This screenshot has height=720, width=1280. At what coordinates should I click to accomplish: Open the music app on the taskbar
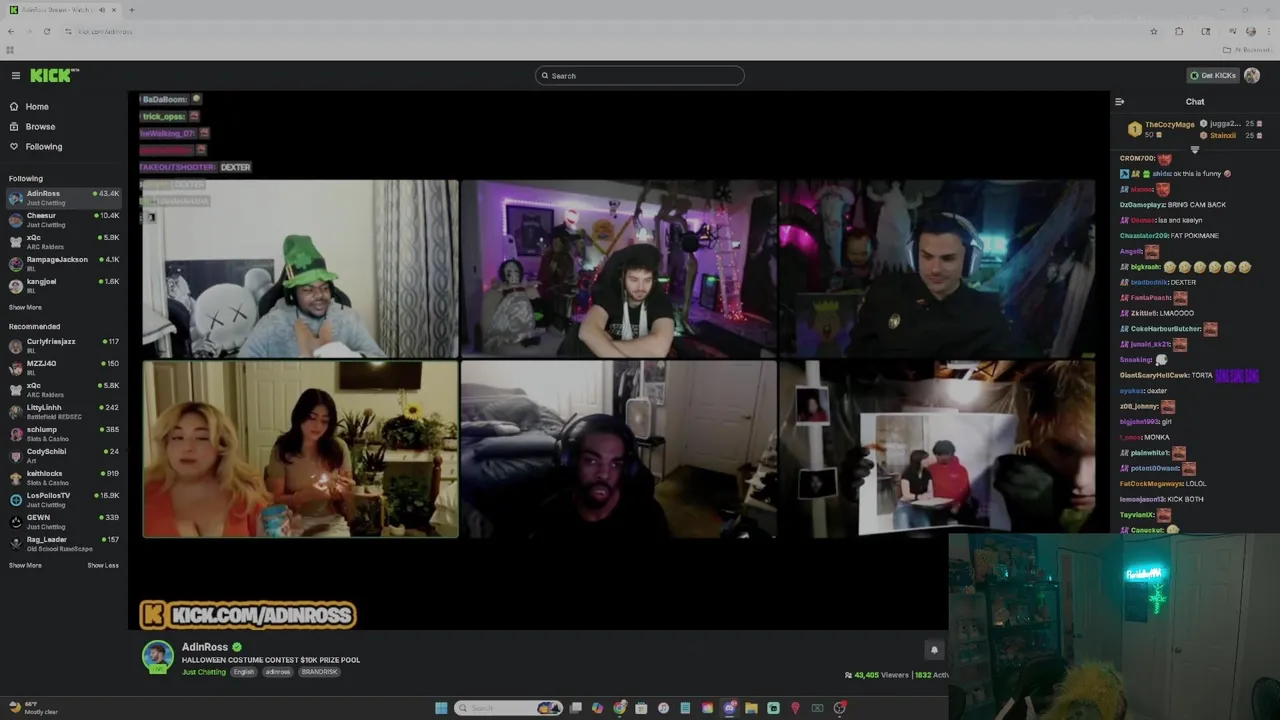click(663, 708)
